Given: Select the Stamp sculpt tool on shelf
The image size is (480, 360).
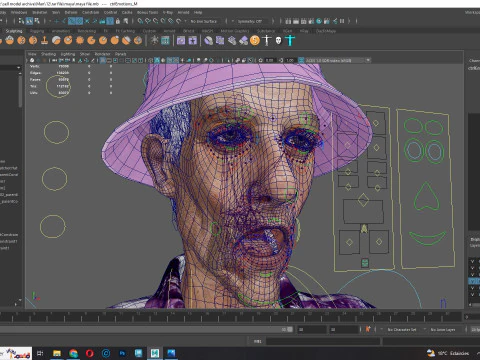Looking at the screenshot, I should [44, 41].
